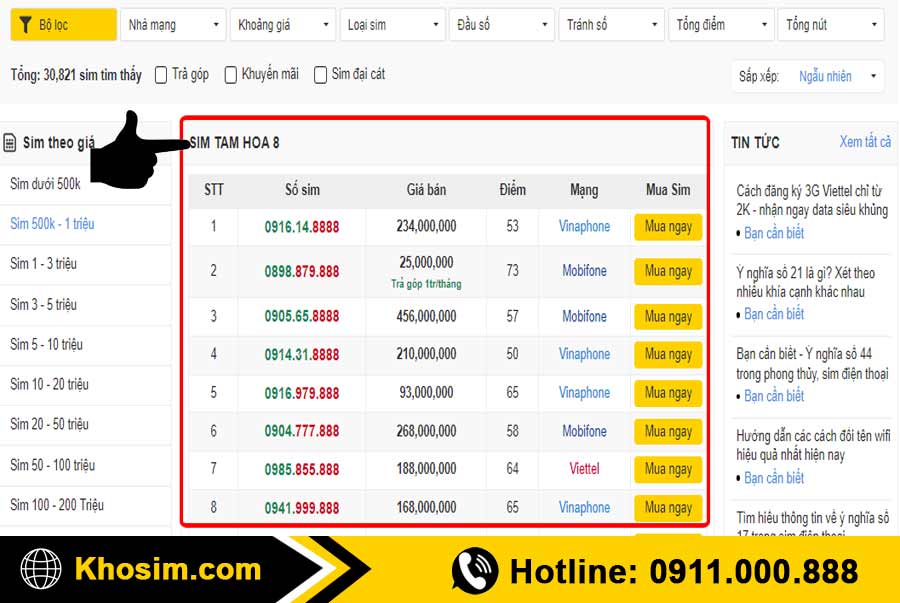Enable the Sim đại cát filter
This screenshot has width=900, height=603.
click(x=320, y=74)
